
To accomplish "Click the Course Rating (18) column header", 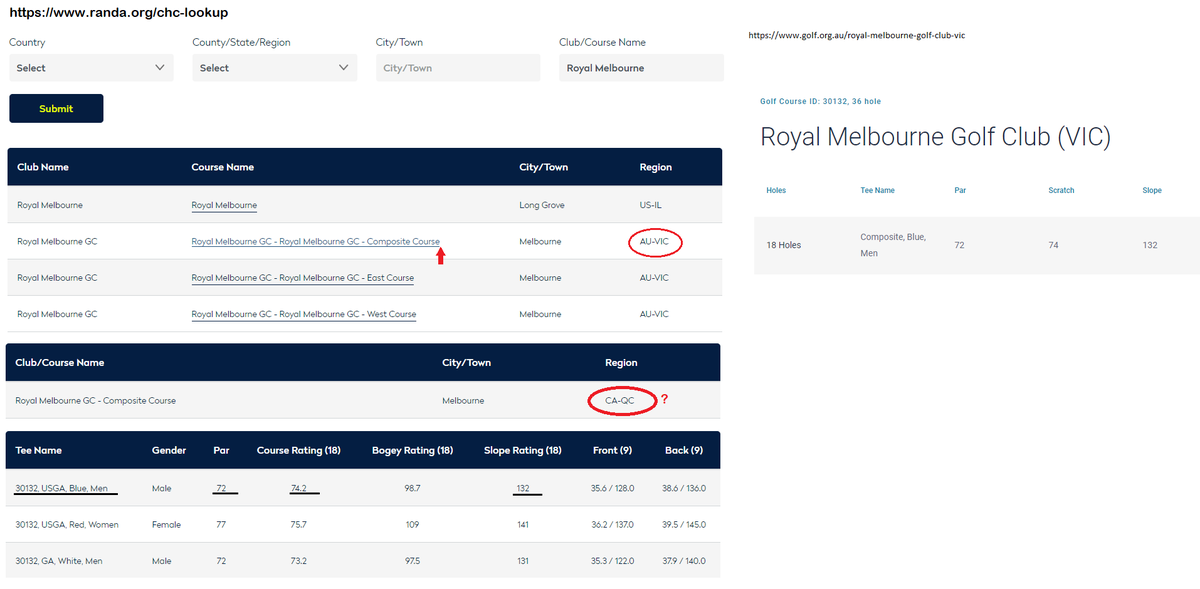I will tap(299, 450).
